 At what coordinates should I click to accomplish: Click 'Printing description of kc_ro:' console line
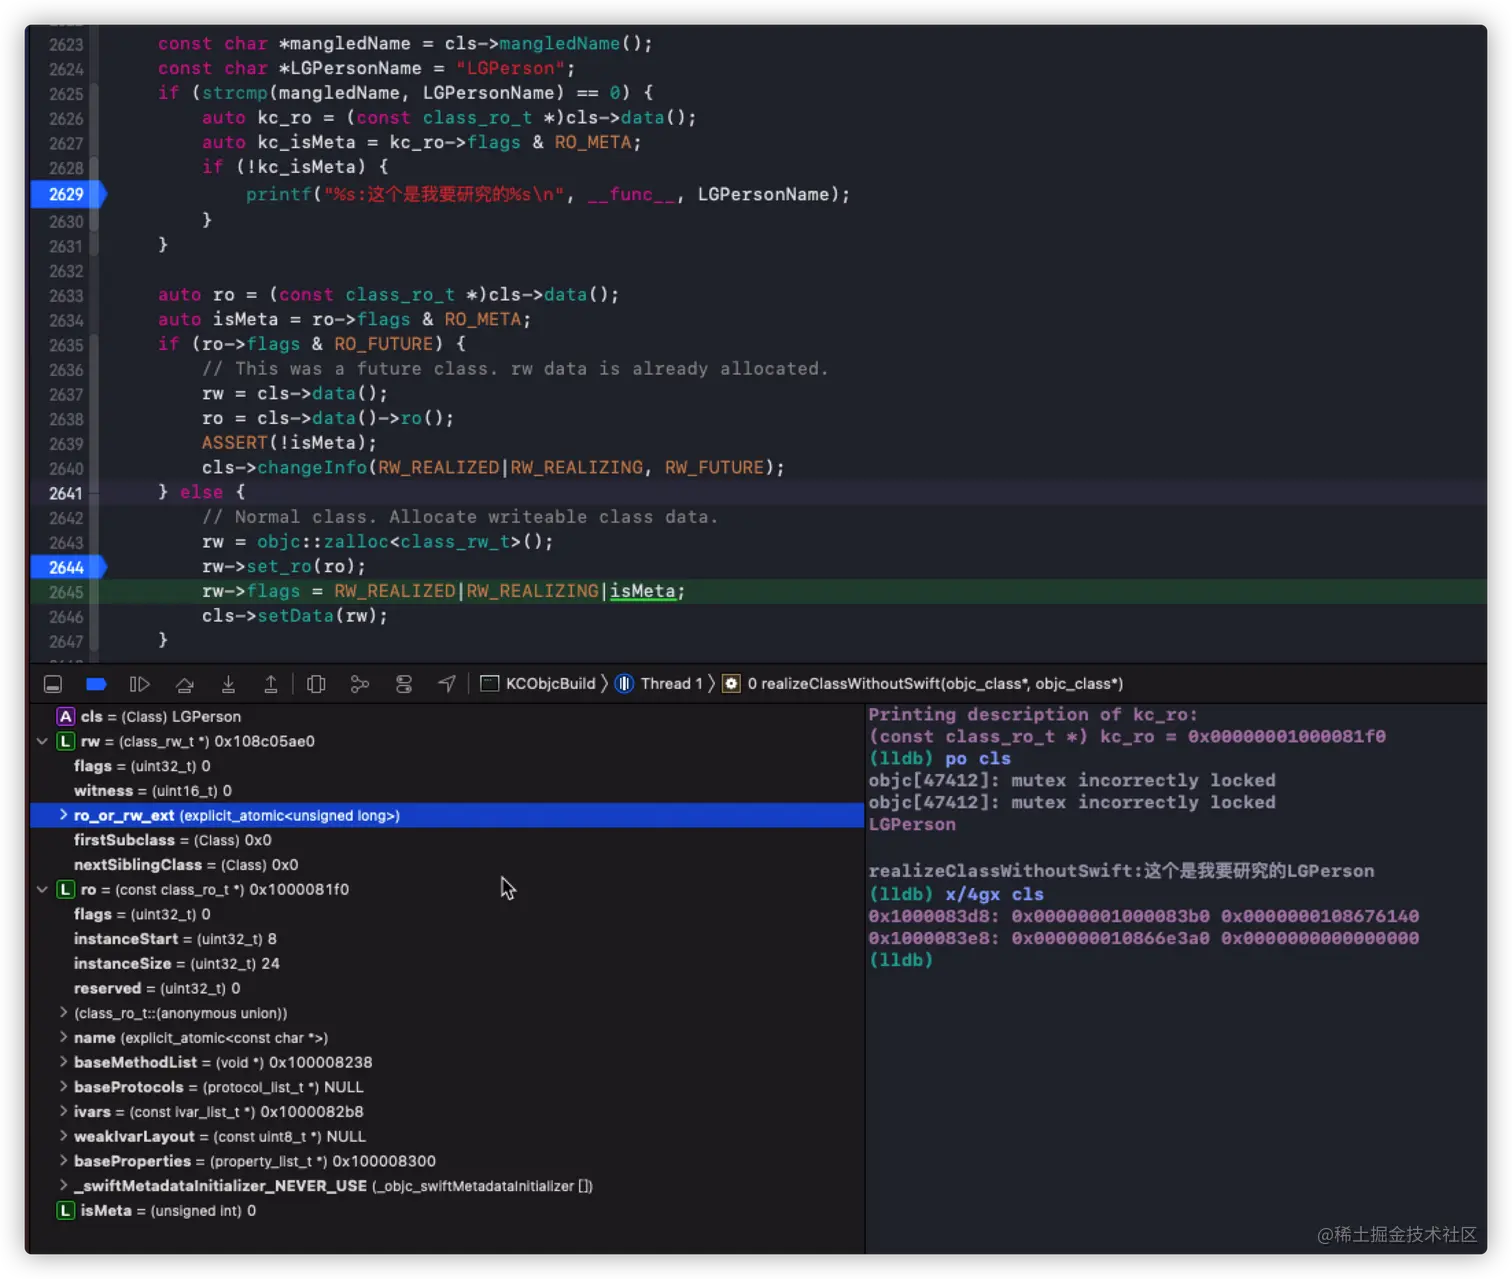coord(1033,714)
